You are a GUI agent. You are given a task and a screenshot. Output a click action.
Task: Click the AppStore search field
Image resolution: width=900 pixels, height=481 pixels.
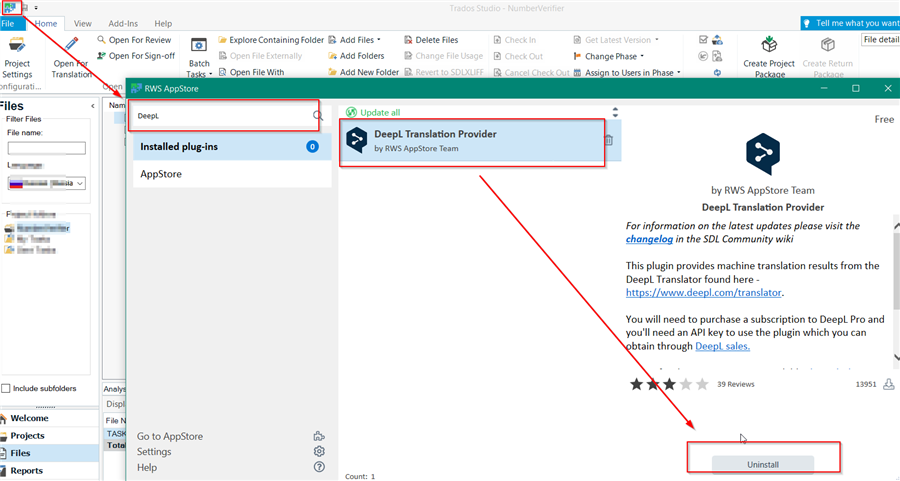point(224,116)
